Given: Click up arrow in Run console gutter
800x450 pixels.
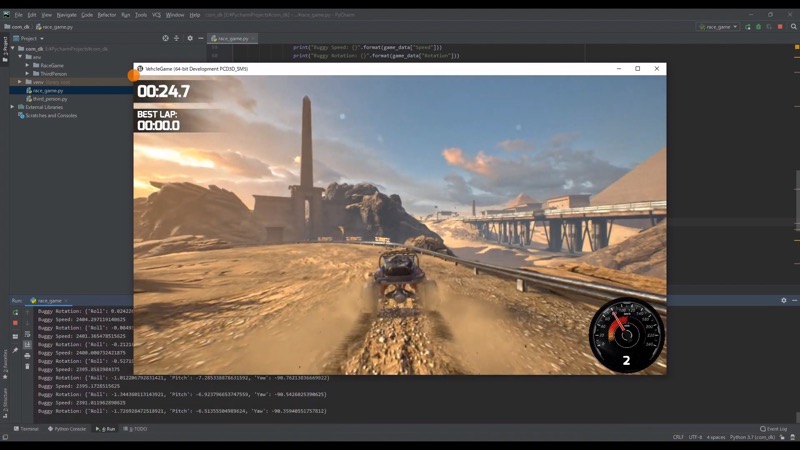Looking at the screenshot, I should (28, 312).
